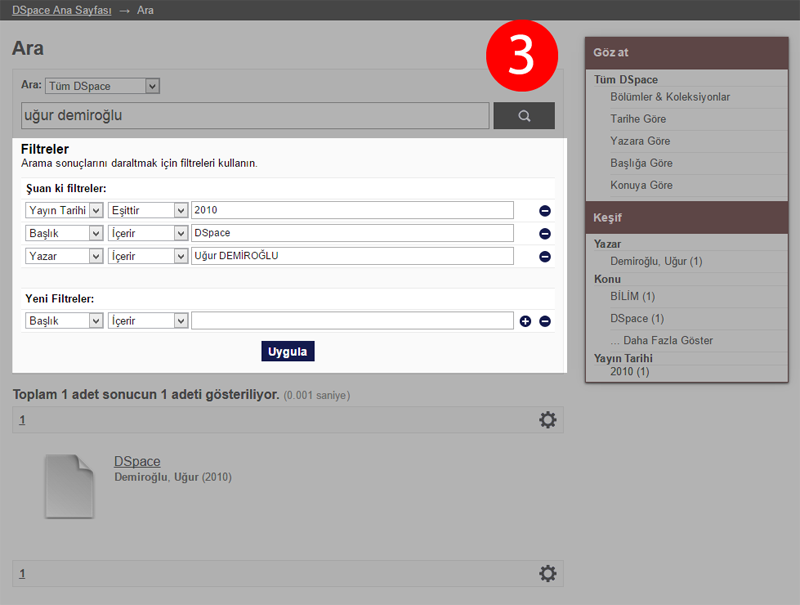Filter by subject DSpace (1)
The width and height of the screenshot is (800, 605).
[x=637, y=318]
